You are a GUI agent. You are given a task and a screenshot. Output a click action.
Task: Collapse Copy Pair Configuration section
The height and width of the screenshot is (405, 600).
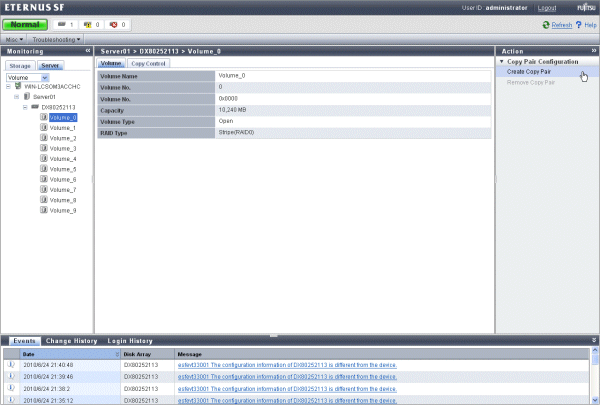pyautogui.click(x=502, y=61)
